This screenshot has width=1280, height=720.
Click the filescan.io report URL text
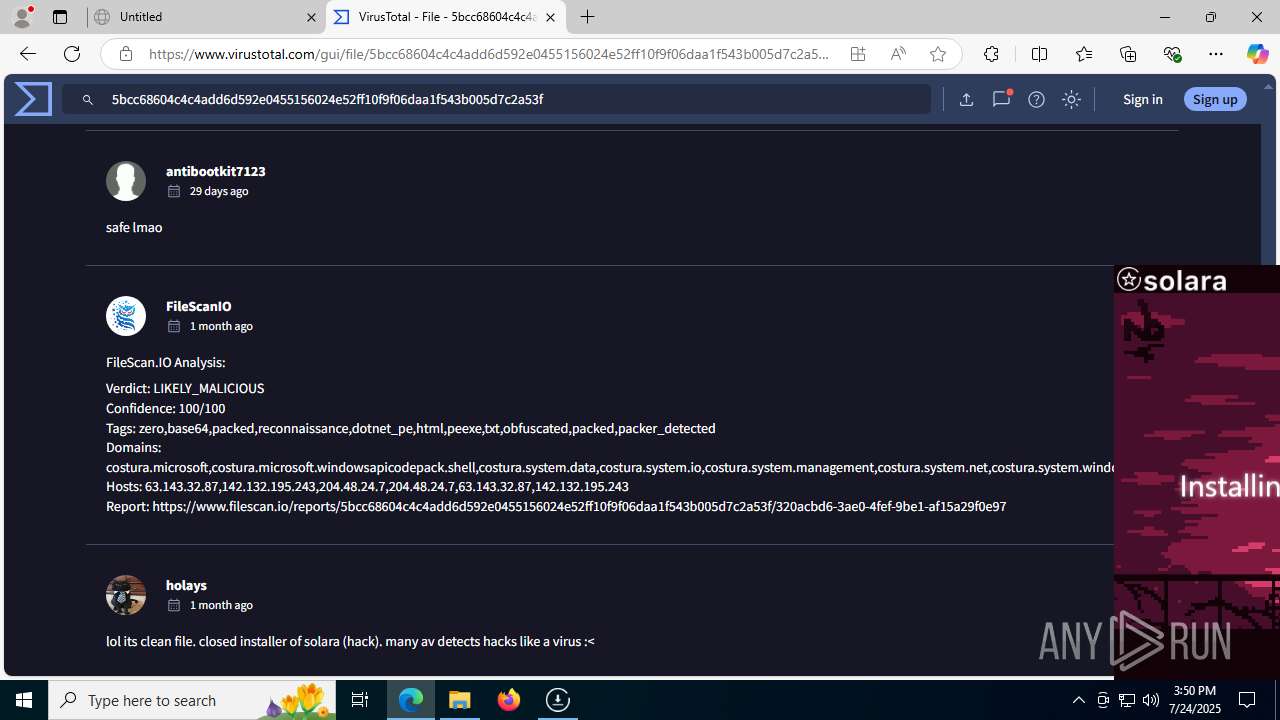click(x=579, y=506)
